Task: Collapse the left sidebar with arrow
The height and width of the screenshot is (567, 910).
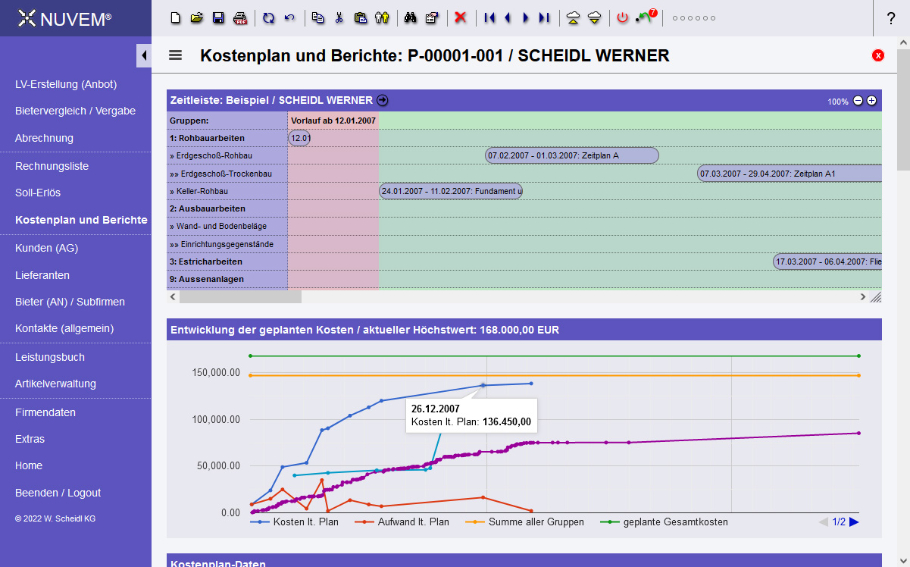Action: (x=143, y=55)
